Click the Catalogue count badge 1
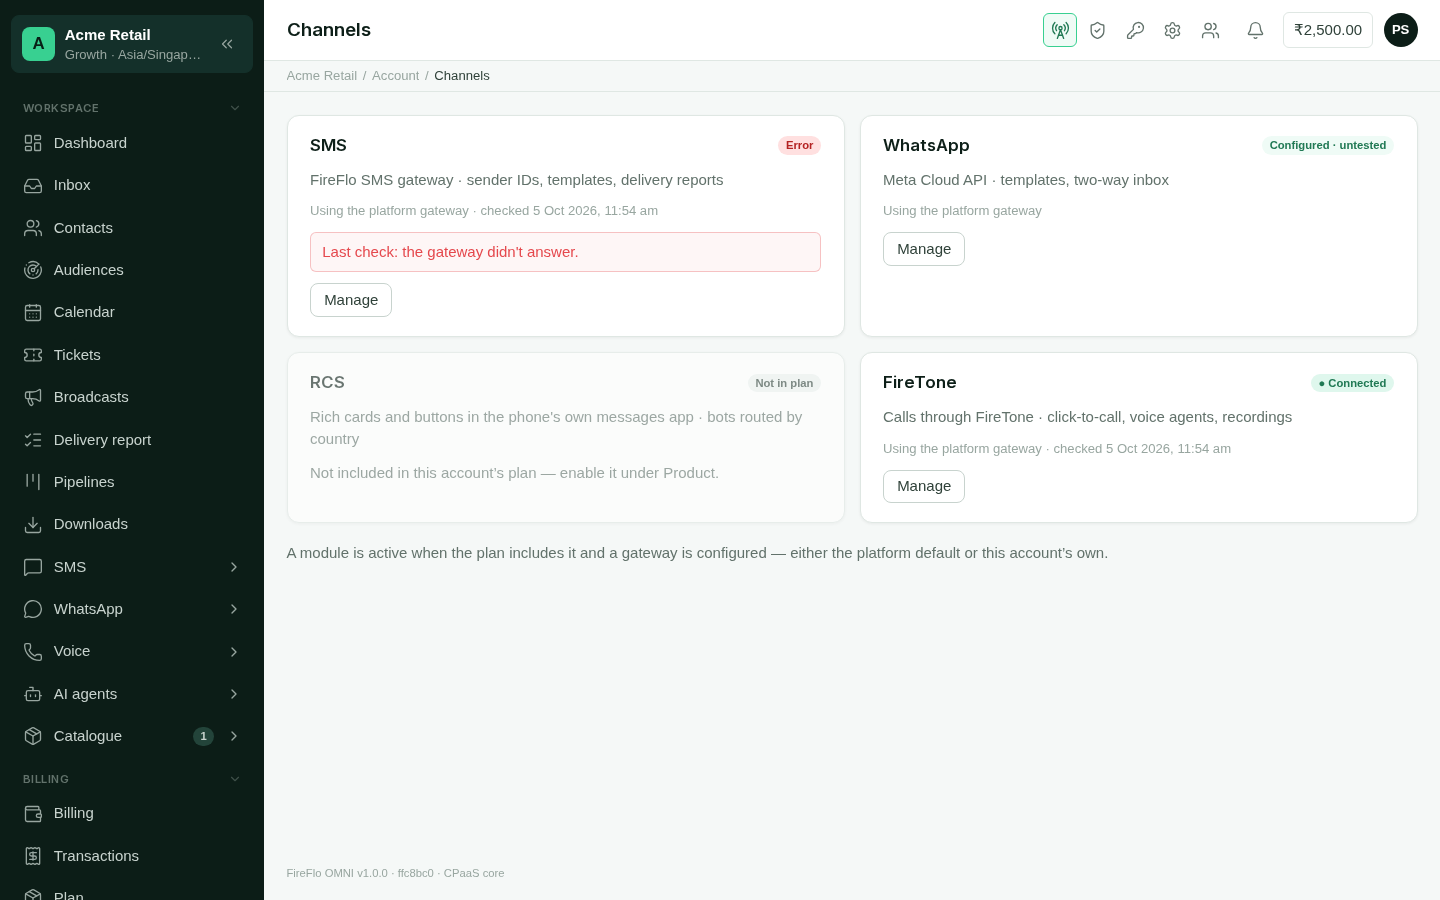 click(x=203, y=736)
